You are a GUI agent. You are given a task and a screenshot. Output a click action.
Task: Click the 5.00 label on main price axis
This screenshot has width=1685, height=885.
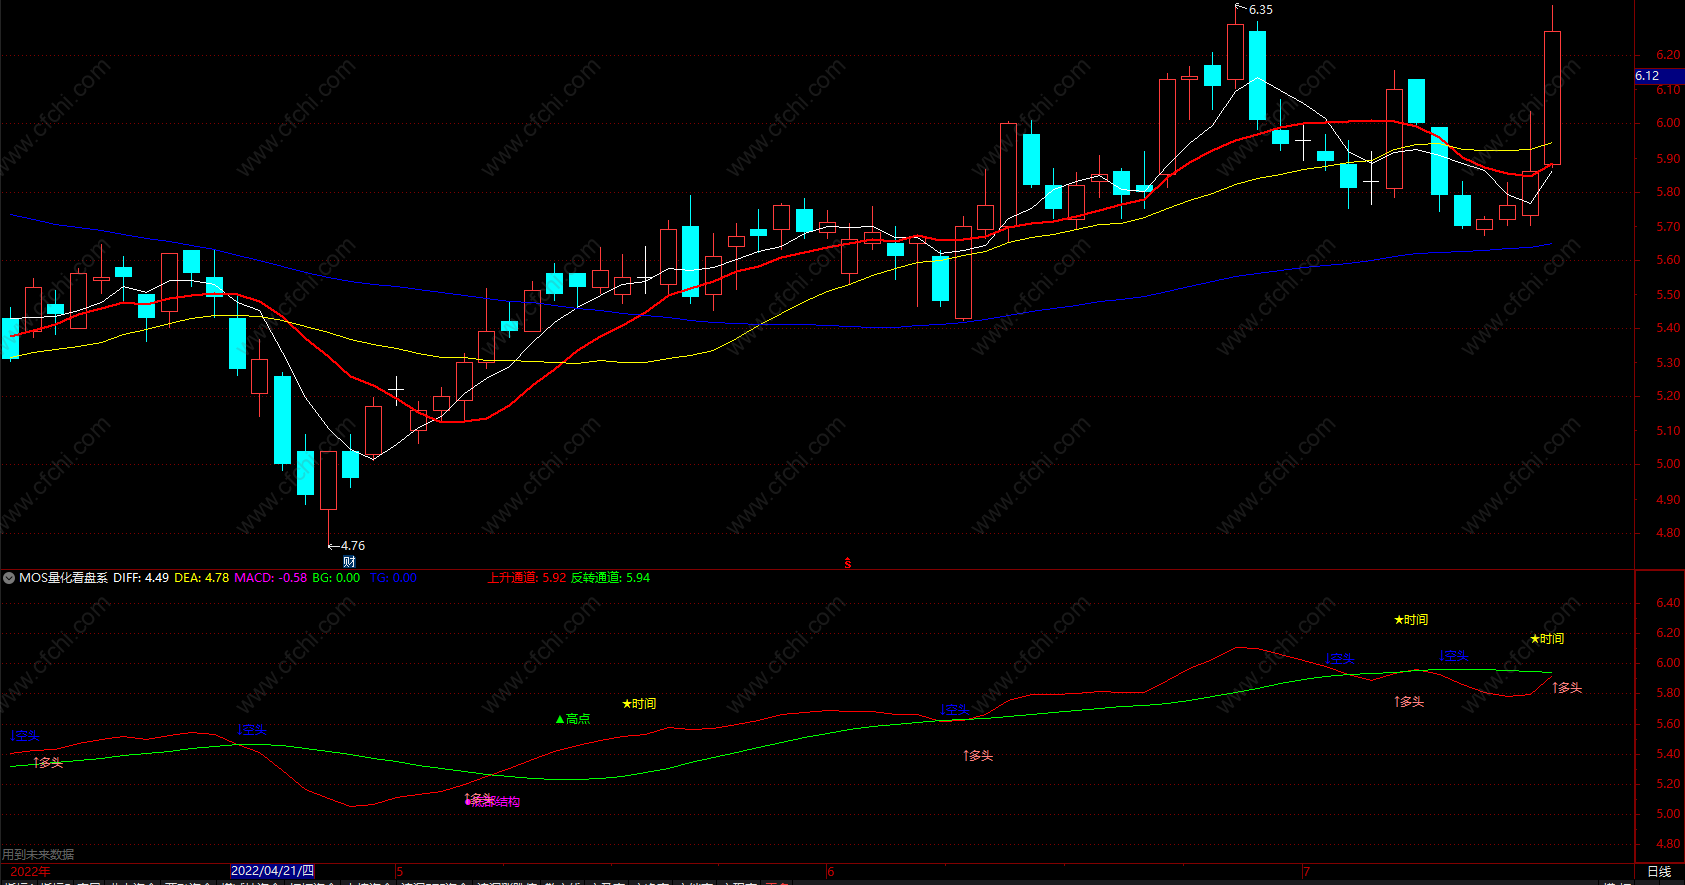click(x=1668, y=464)
